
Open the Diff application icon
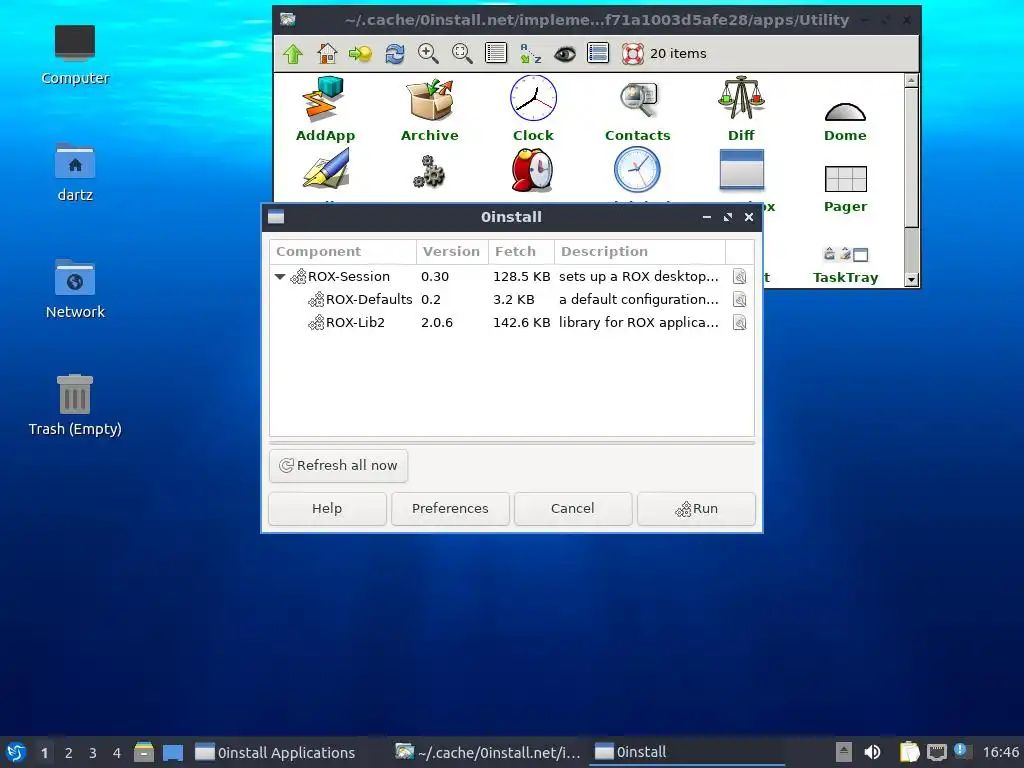pyautogui.click(x=741, y=109)
